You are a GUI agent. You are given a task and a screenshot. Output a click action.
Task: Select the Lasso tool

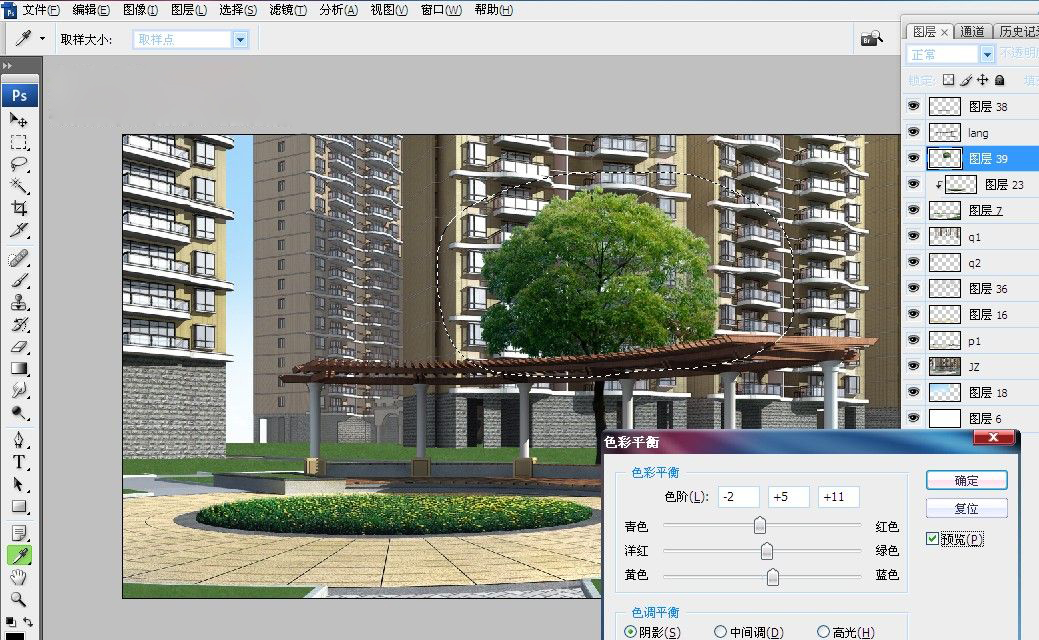coord(19,164)
